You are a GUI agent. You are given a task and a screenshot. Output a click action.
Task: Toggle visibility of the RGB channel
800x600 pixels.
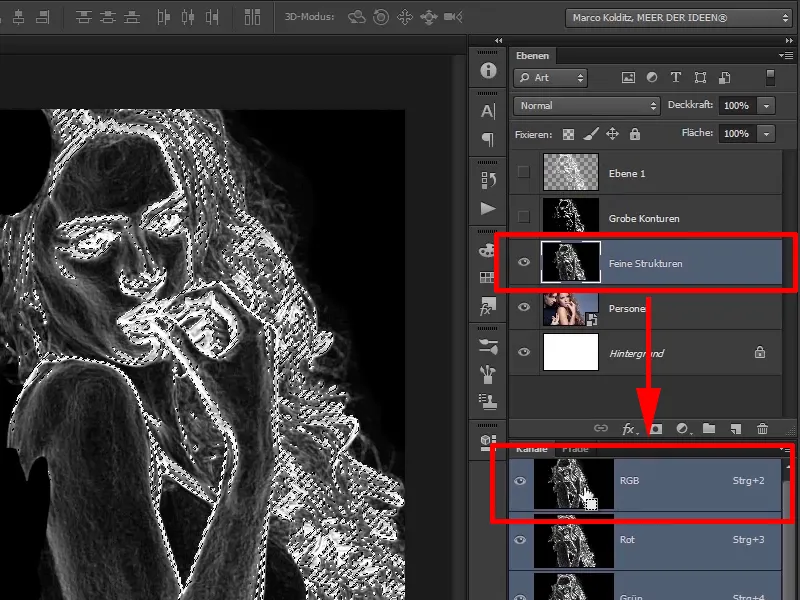pos(520,481)
